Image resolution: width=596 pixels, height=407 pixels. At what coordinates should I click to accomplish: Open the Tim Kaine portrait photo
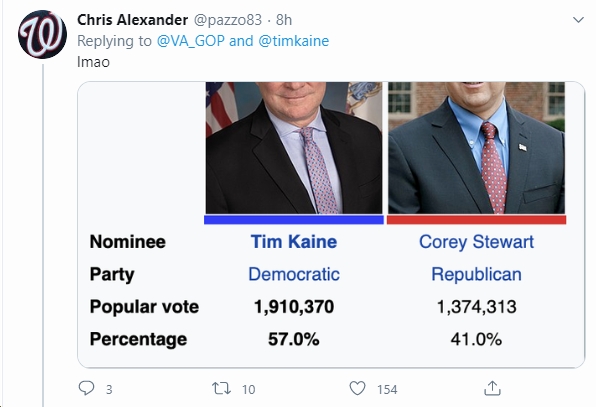click(294, 148)
